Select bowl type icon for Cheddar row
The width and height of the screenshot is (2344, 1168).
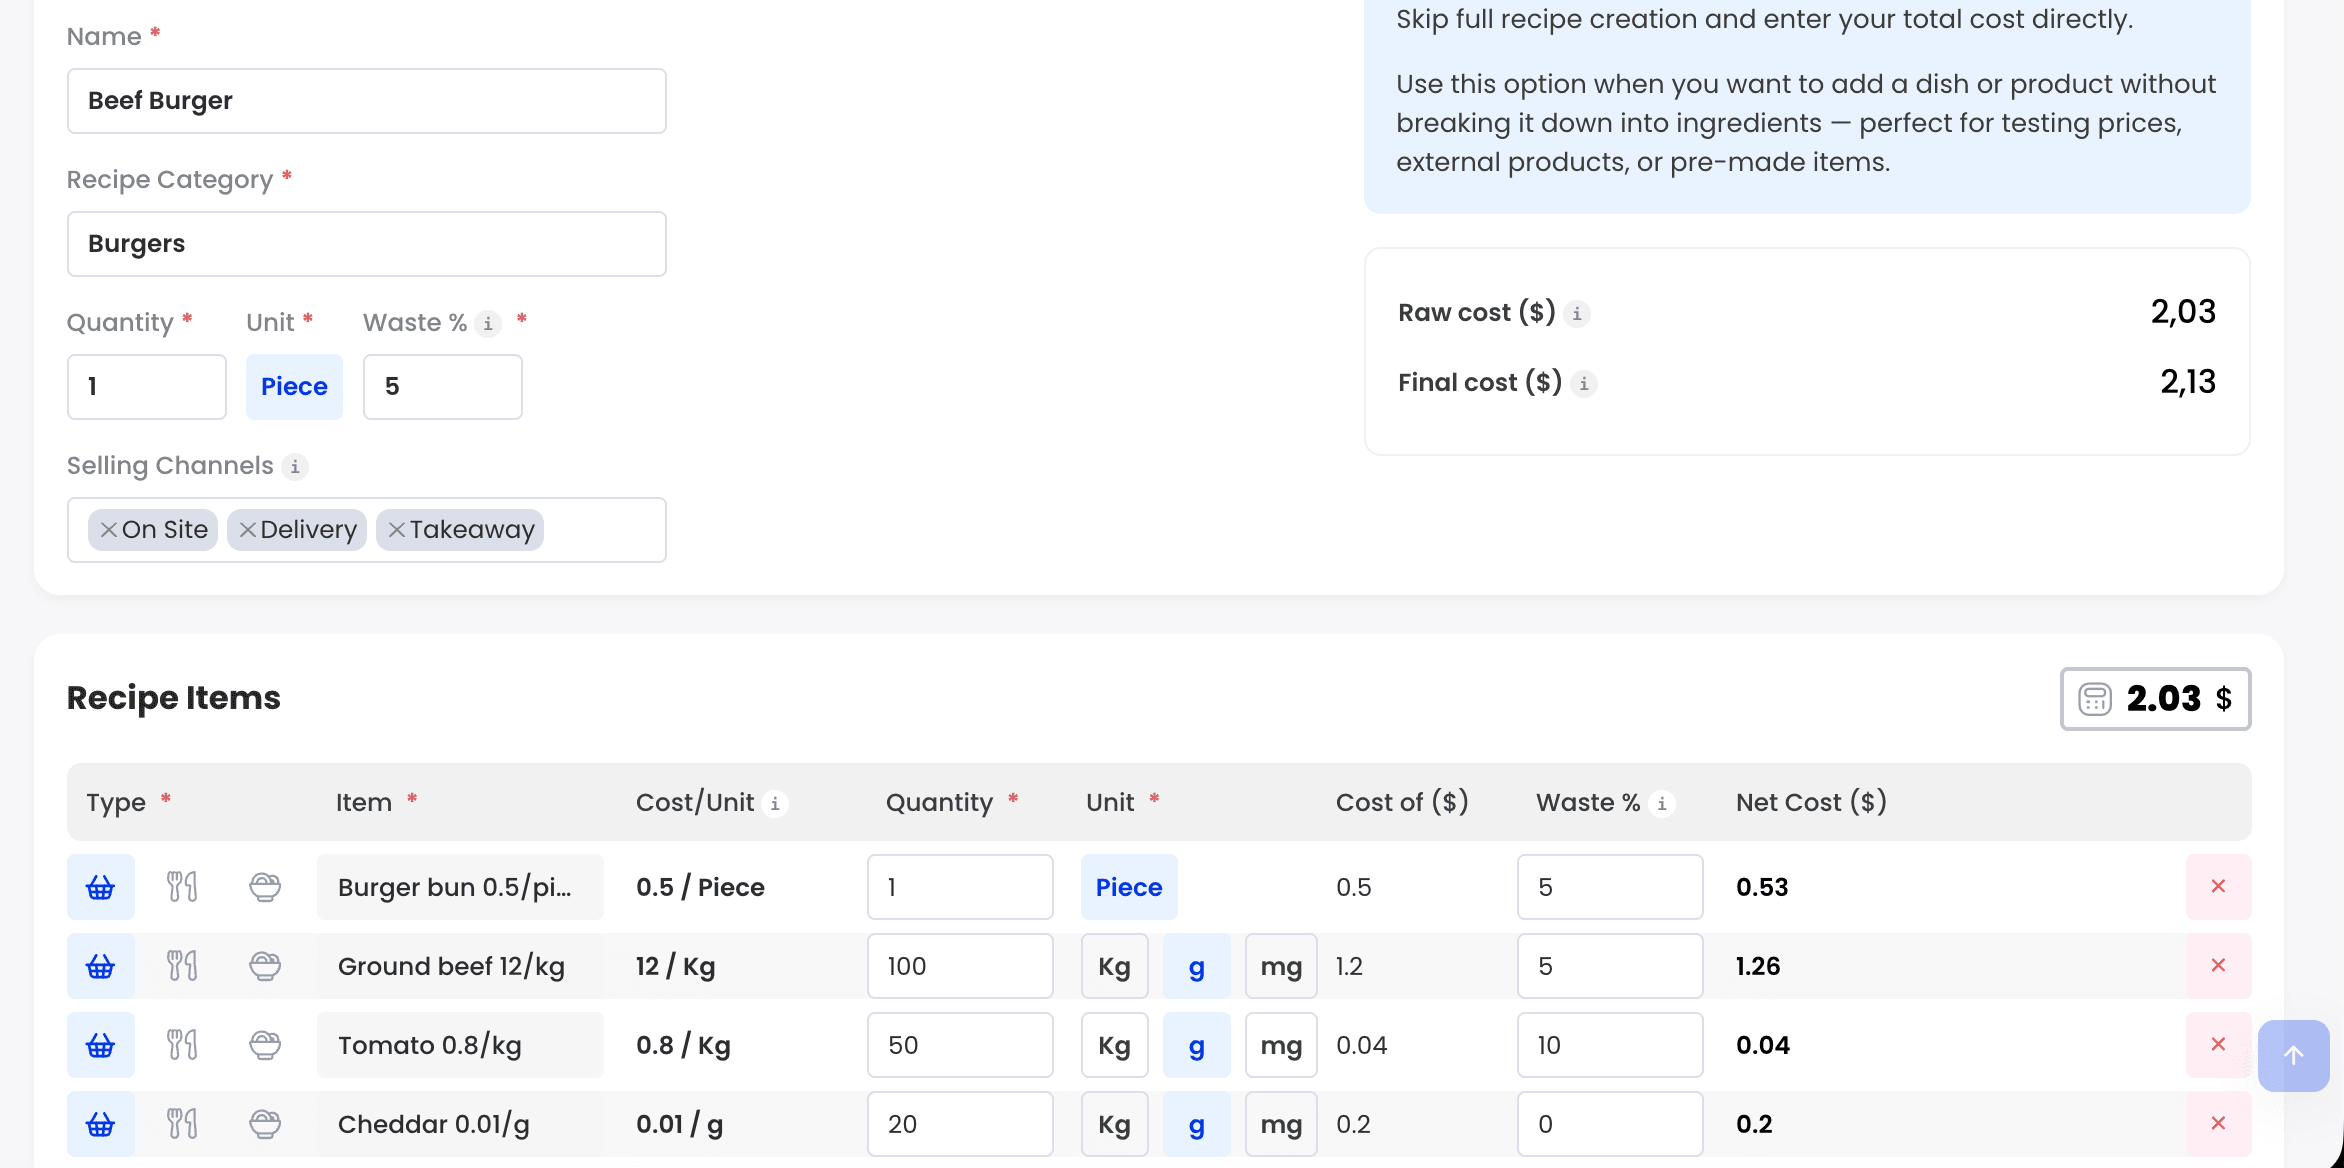pos(265,1124)
